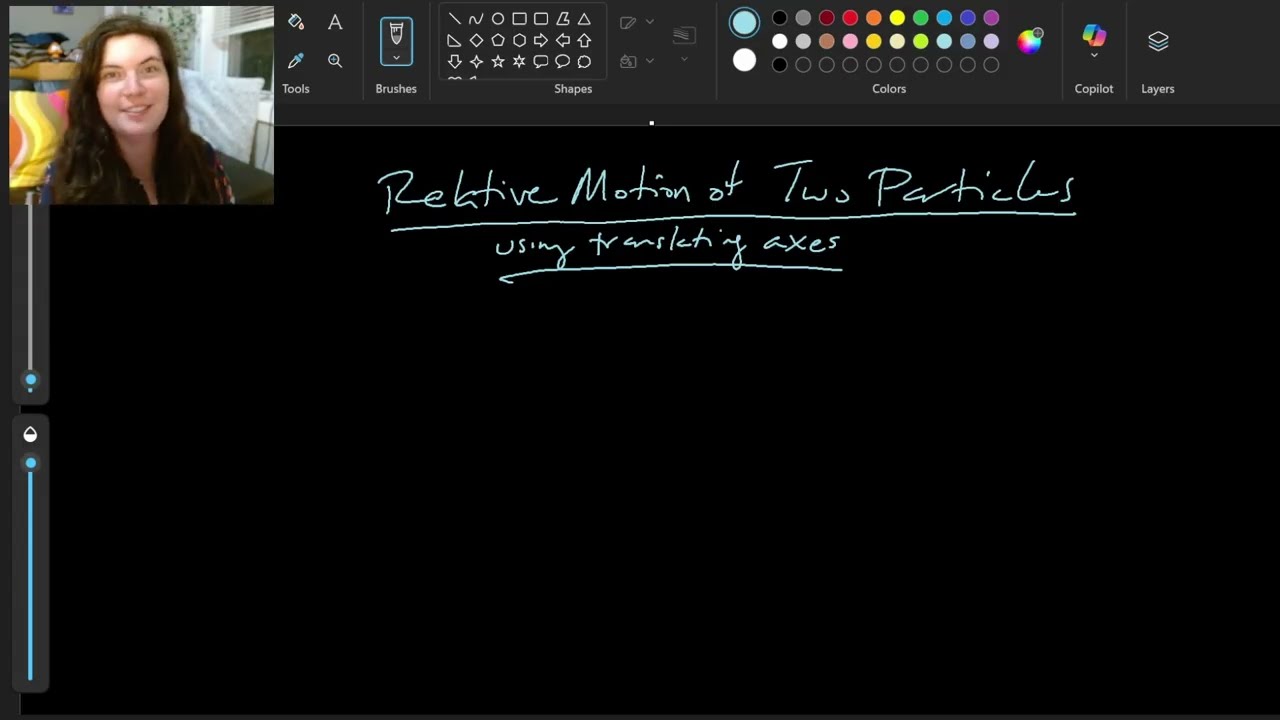This screenshot has width=1280, height=720.
Task: Open Edit colors rainbow wheel
Action: 1030,41
